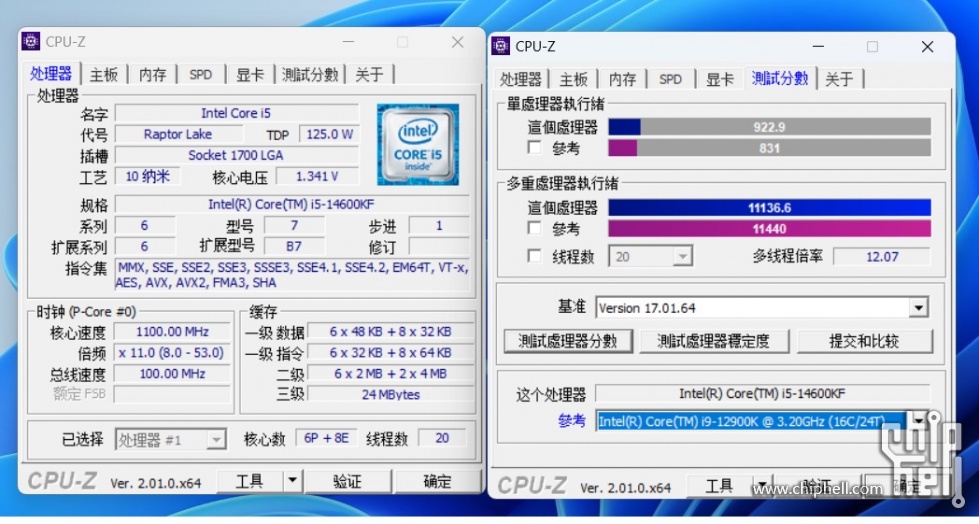Click code name field Raptor Lake

pyautogui.click(x=178, y=134)
